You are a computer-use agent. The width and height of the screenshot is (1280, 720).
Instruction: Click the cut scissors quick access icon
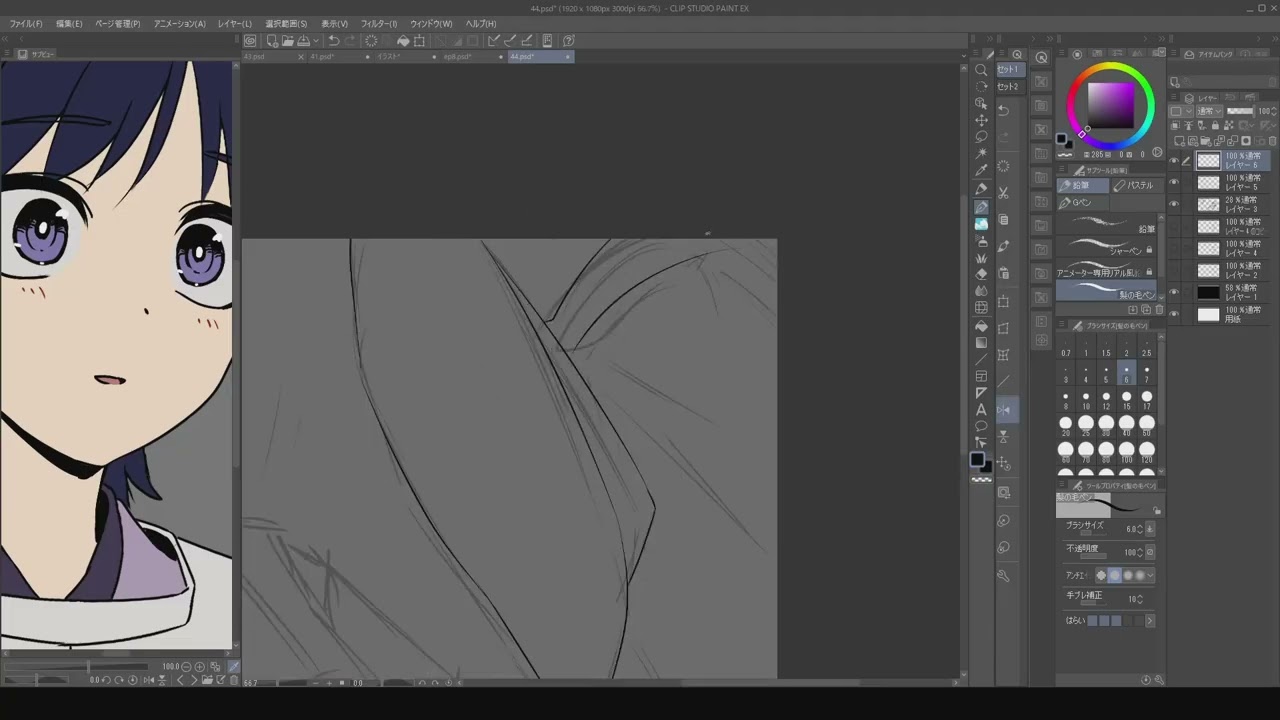1004,192
